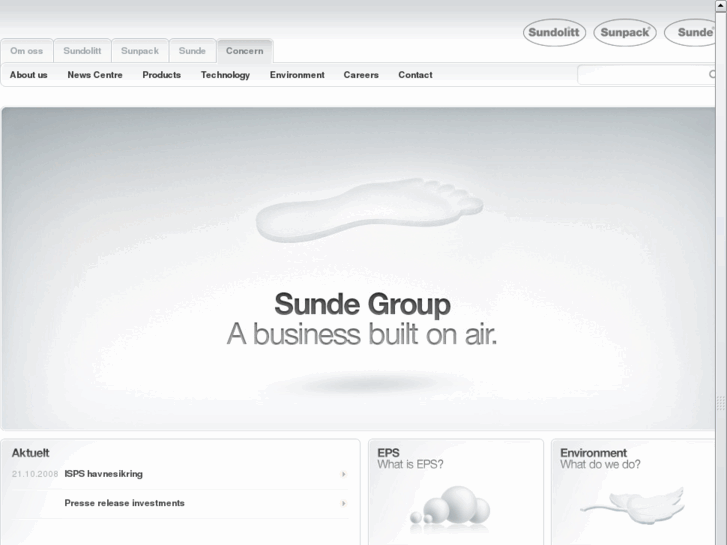Image resolution: width=727 pixels, height=545 pixels.
Task: Click the arrow beside Presse release investments
Action: (x=344, y=503)
